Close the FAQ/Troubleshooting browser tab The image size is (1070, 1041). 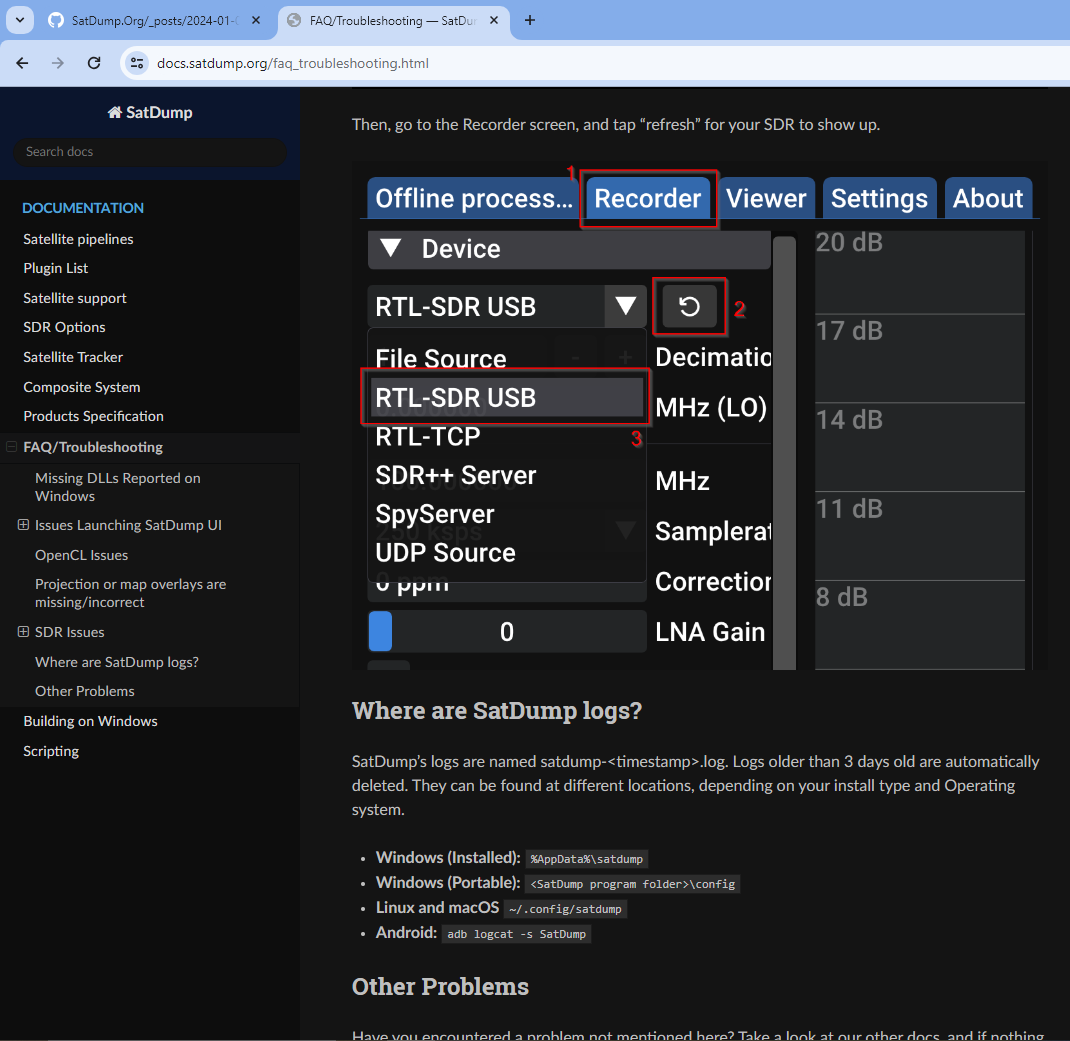pos(494,20)
